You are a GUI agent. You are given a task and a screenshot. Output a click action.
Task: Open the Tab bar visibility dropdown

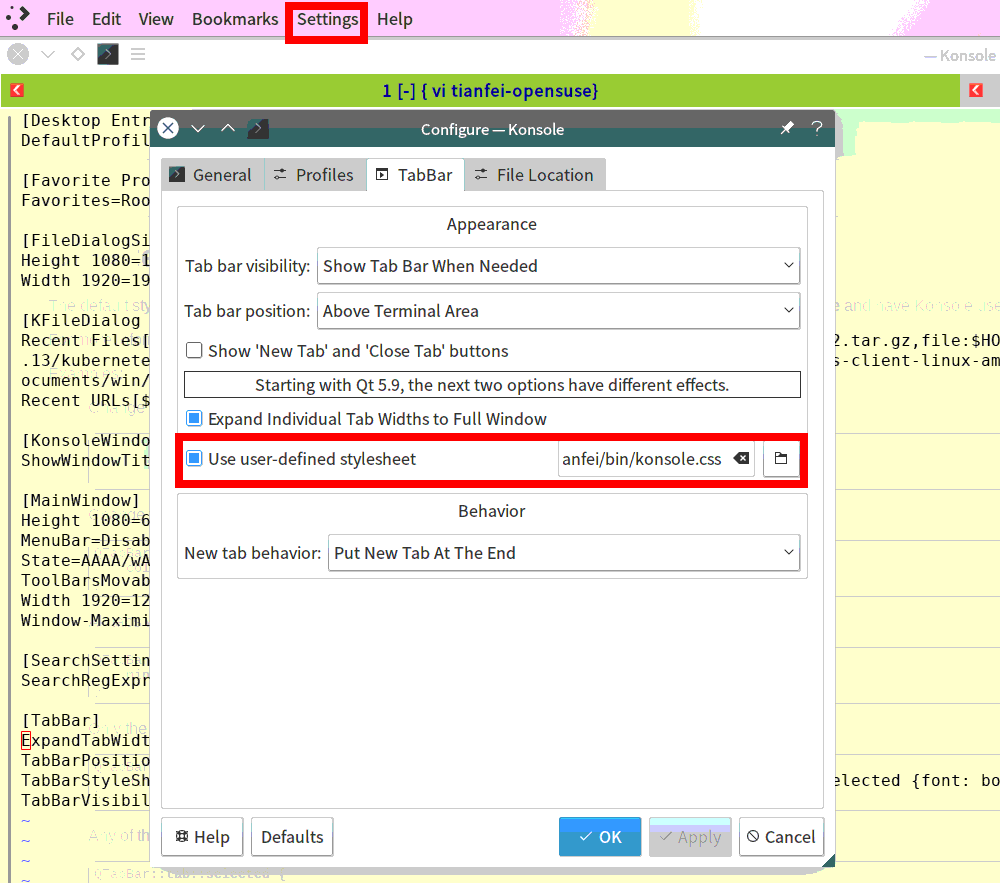coord(558,266)
